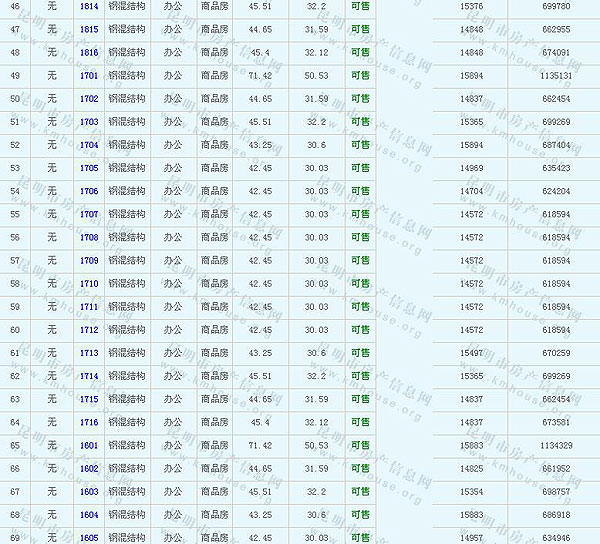
Task: Open room 1601 link
Action: [x=89, y=445]
